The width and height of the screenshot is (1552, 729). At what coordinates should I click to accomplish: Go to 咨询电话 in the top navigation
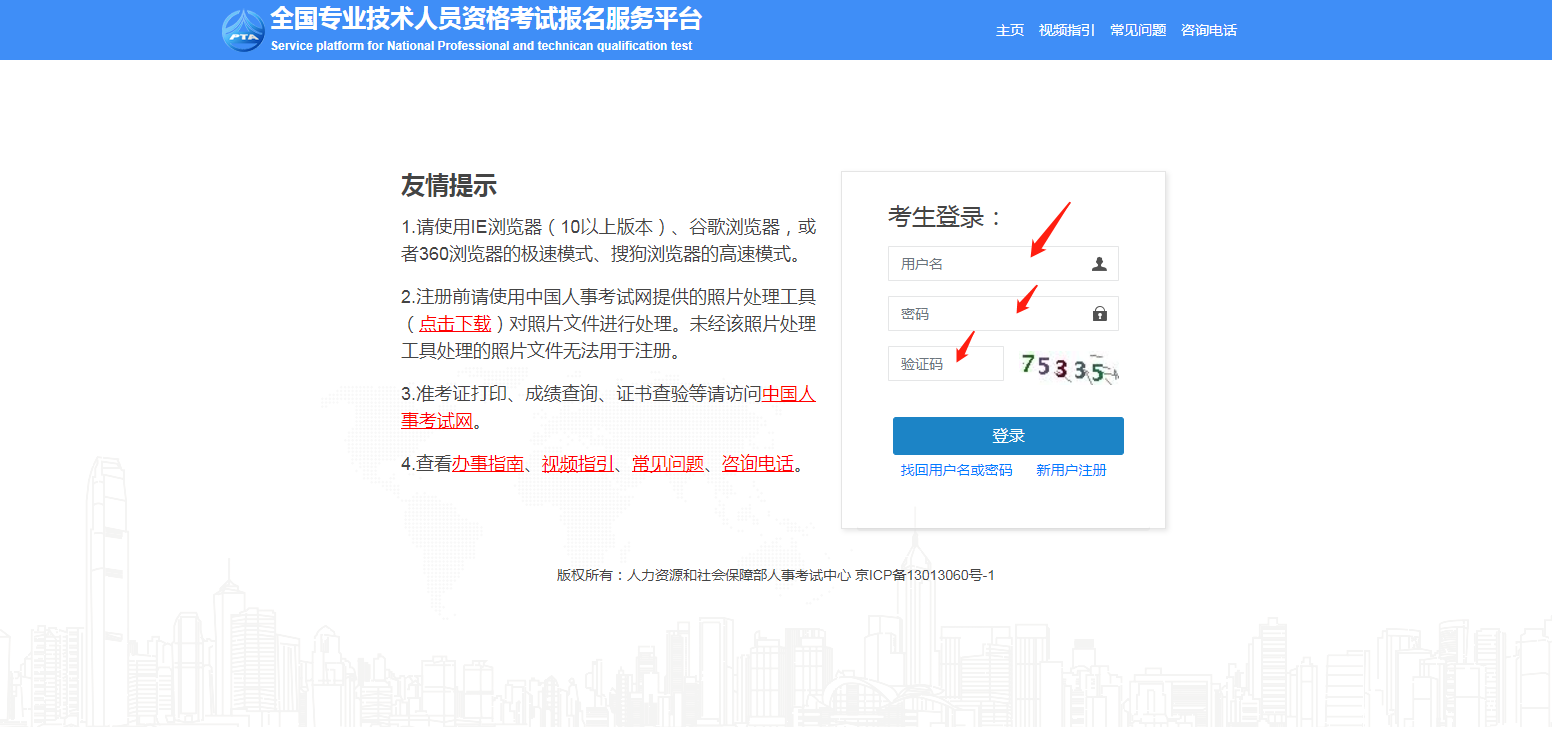(1209, 30)
